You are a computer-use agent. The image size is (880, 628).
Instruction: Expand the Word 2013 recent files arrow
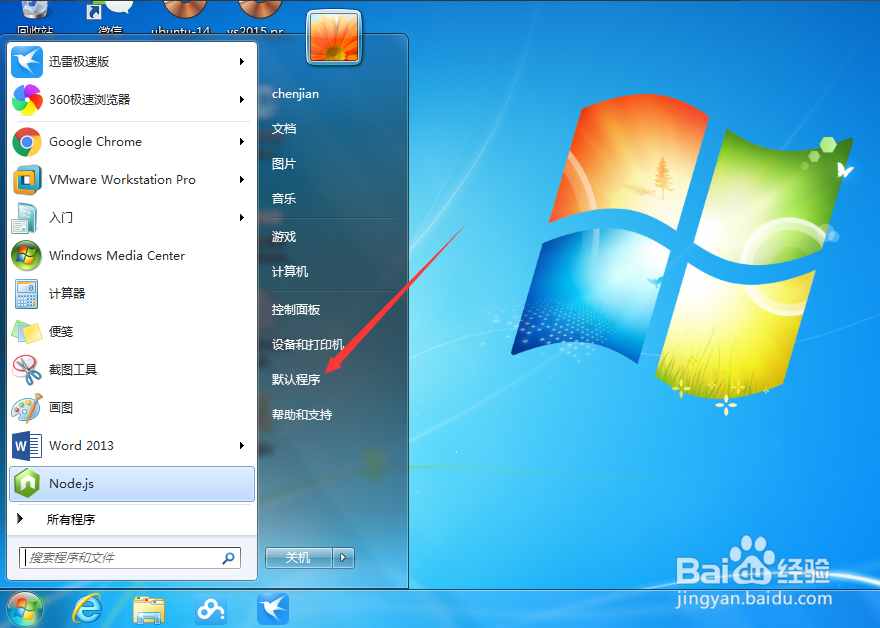(242, 446)
